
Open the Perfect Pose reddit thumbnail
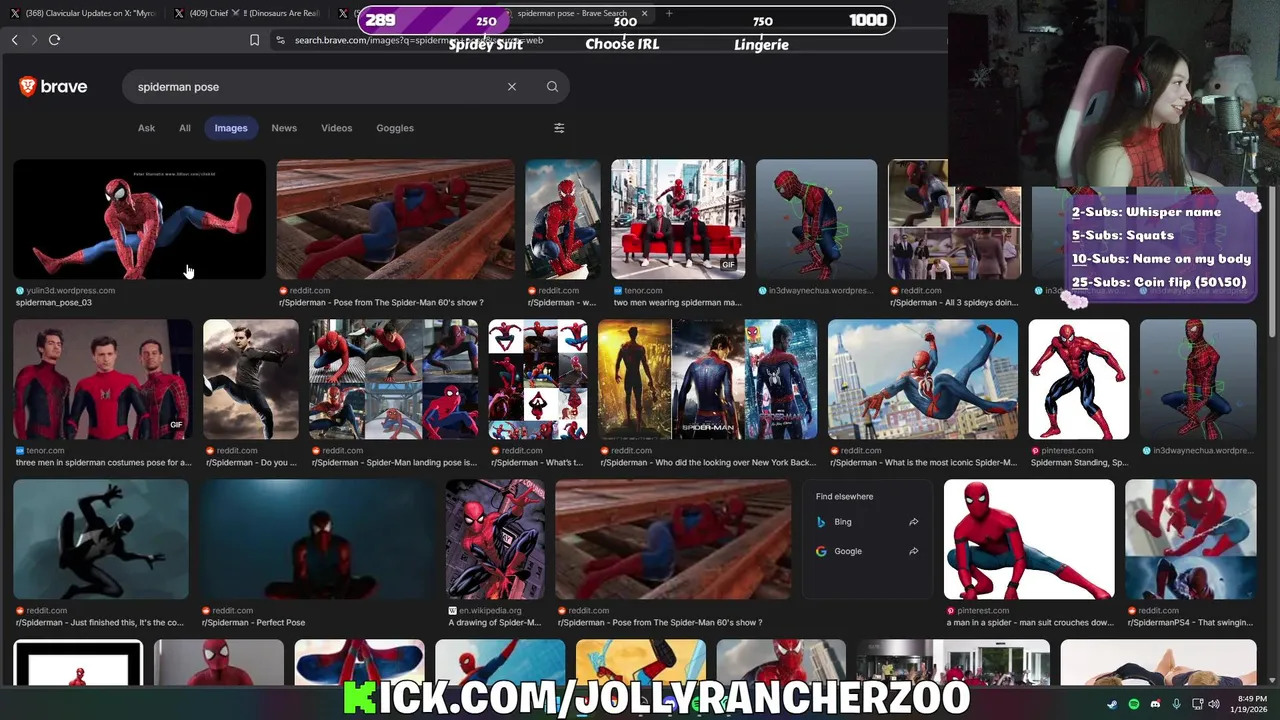point(317,539)
